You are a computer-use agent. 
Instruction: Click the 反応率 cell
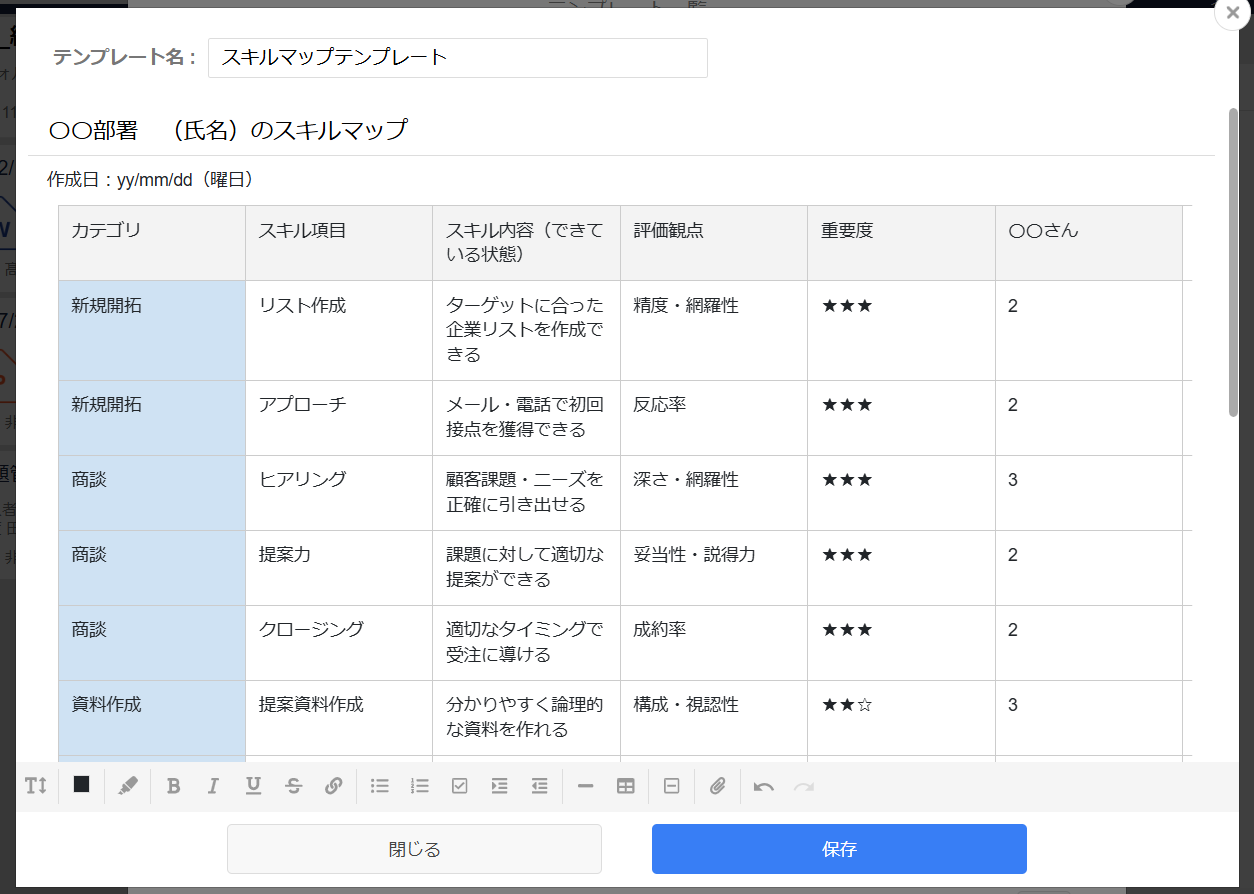714,418
